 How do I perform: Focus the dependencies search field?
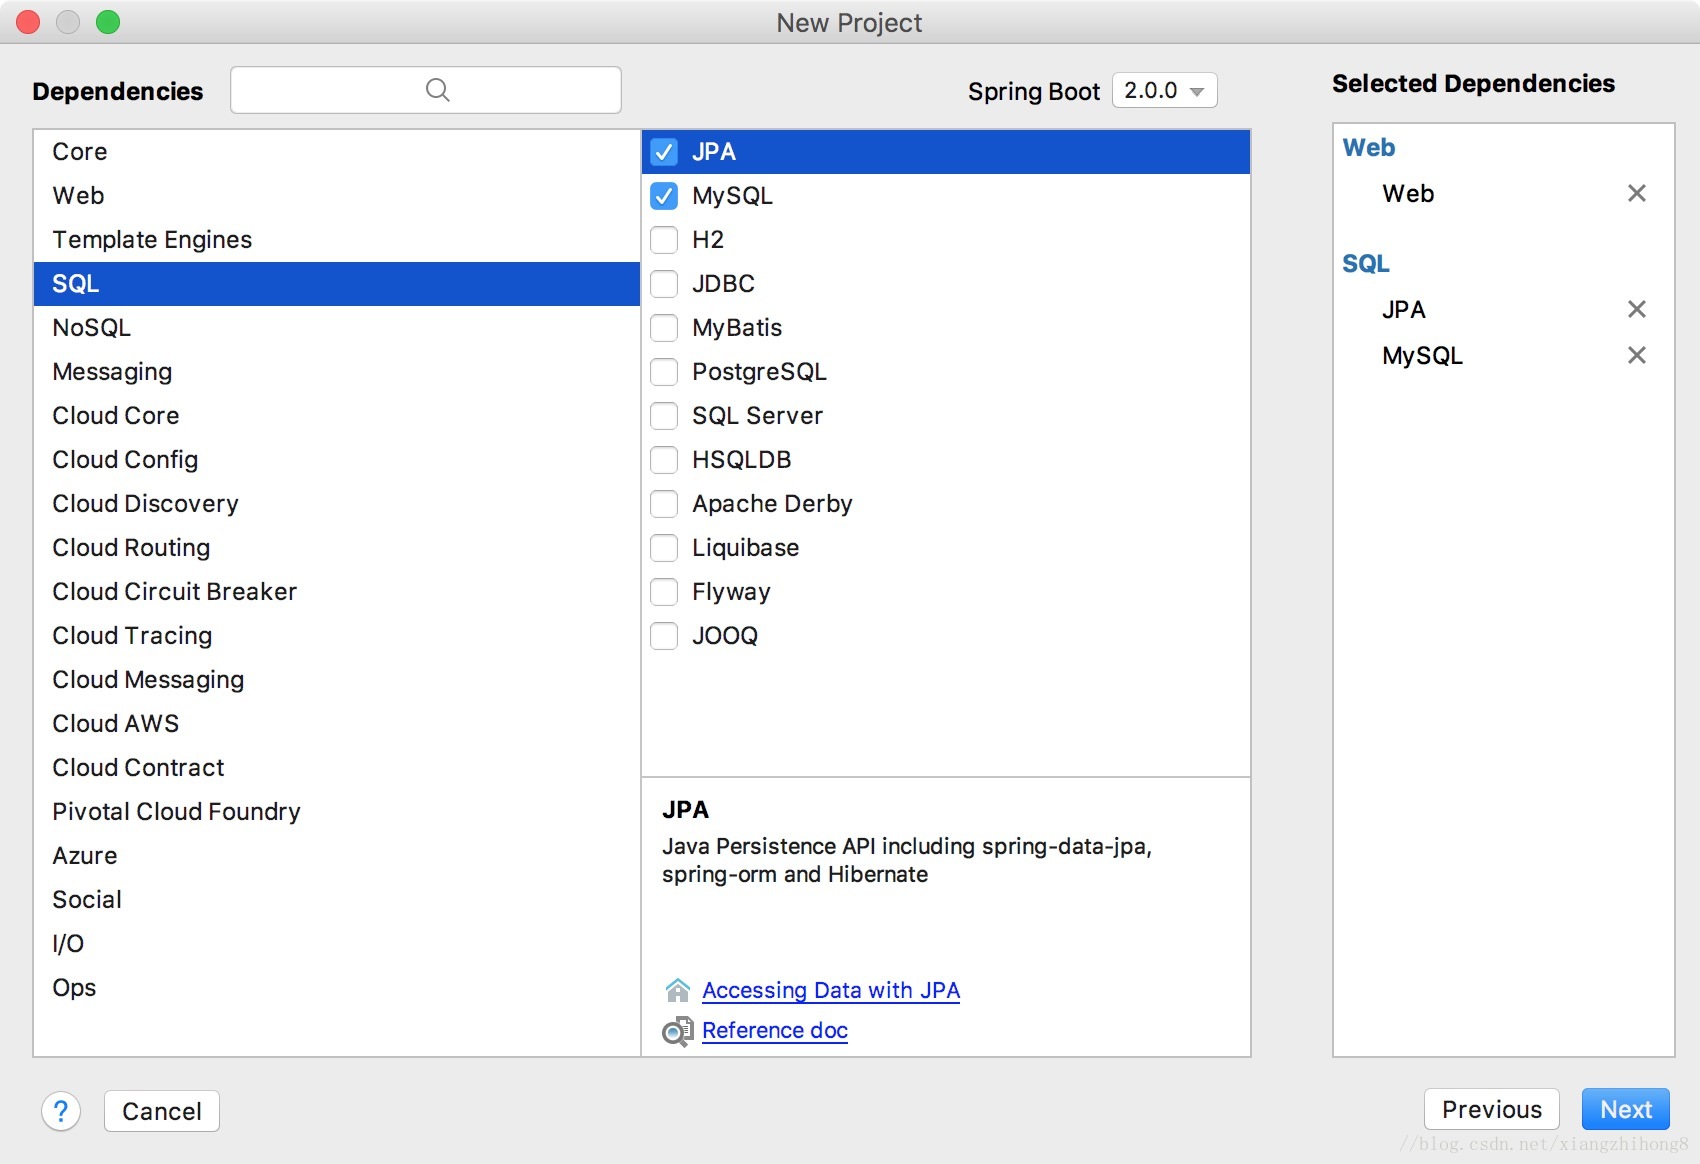[426, 90]
